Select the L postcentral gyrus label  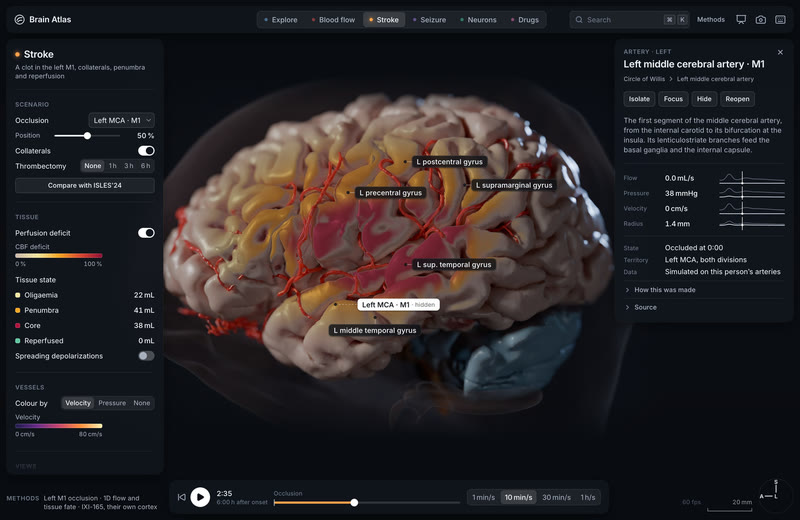[x=449, y=162]
